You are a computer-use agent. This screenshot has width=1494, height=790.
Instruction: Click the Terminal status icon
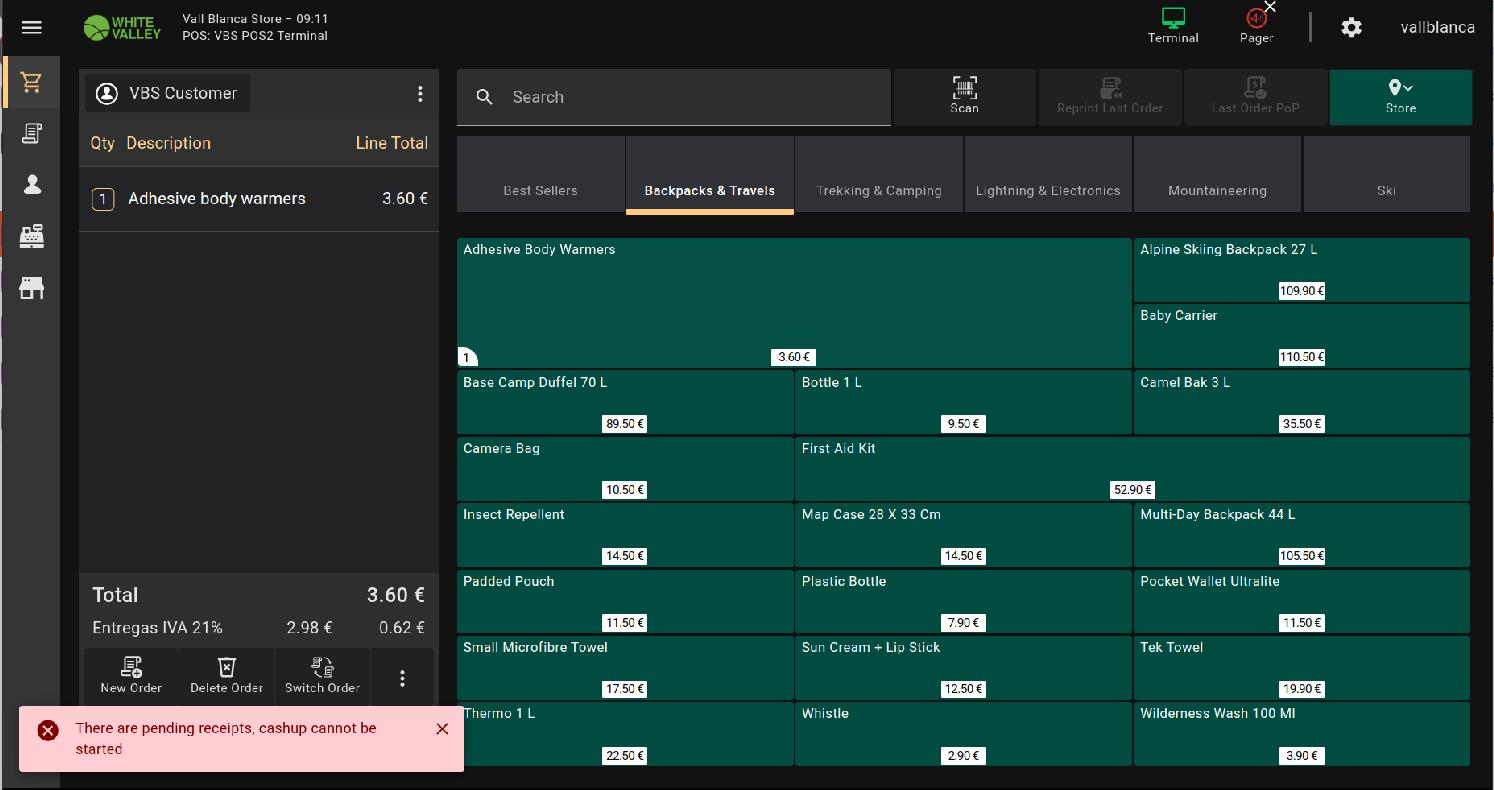(x=1173, y=26)
